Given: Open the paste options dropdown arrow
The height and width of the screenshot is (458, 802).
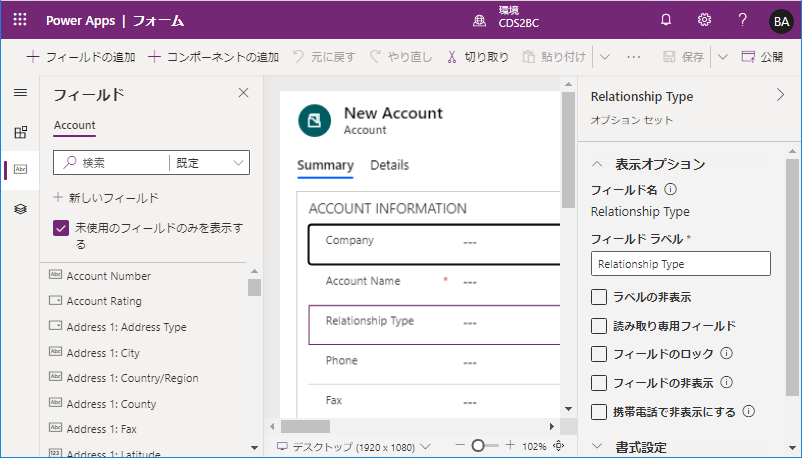Looking at the screenshot, I should click(605, 57).
